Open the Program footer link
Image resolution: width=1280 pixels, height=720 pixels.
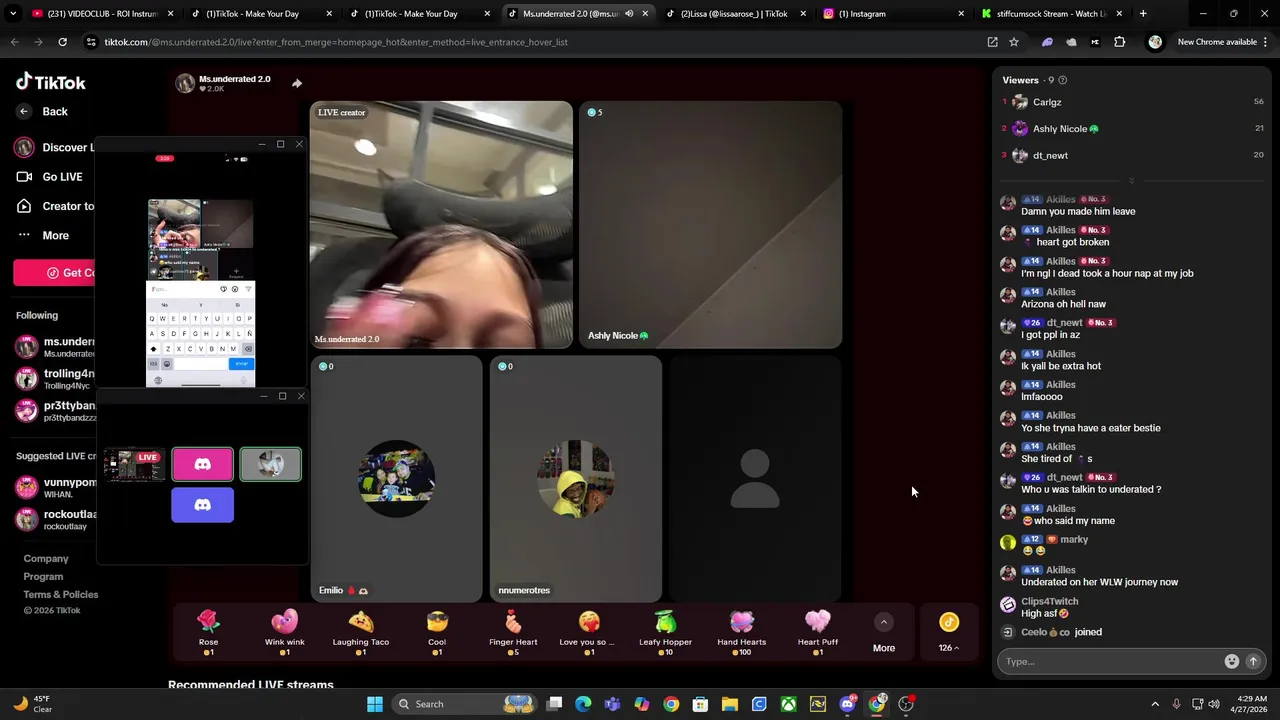[43, 577]
